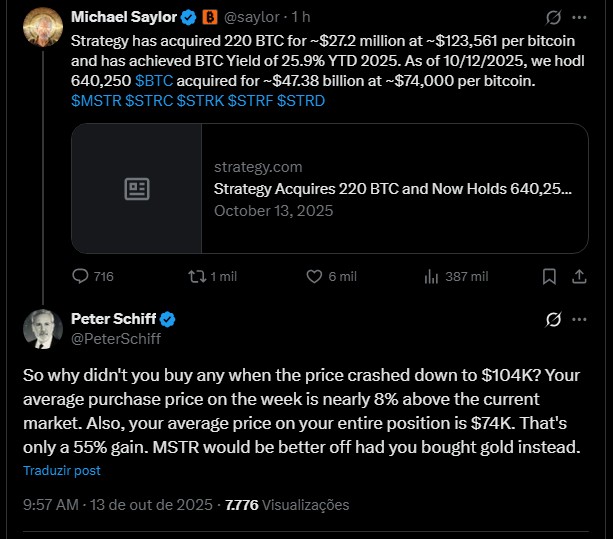Click Grok icon on Saylor's tweet
Viewport: 613px width, 539px height.
pyautogui.click(x=552, y=18)
